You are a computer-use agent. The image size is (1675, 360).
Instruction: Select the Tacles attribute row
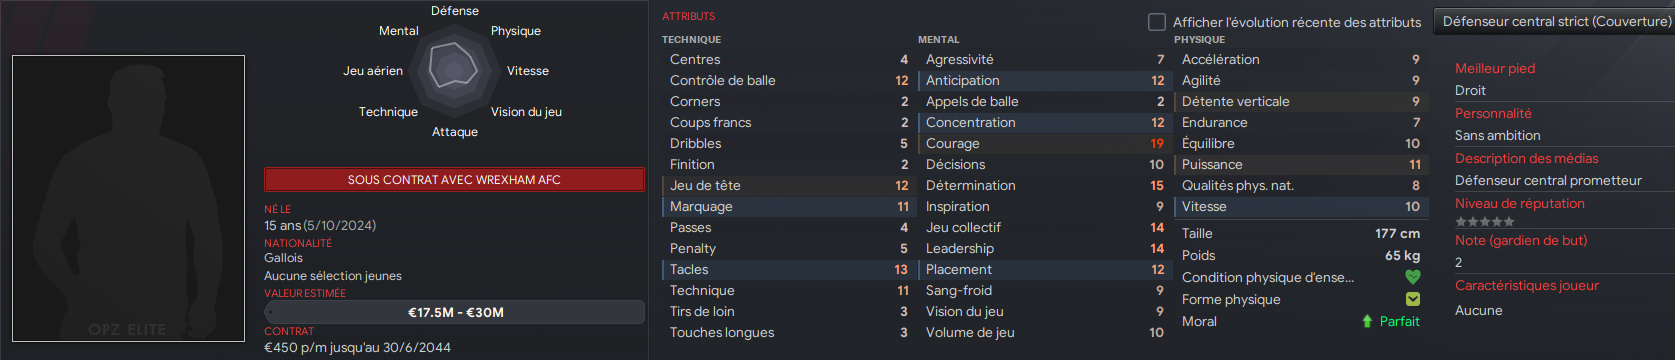click(x=786, y=269)
